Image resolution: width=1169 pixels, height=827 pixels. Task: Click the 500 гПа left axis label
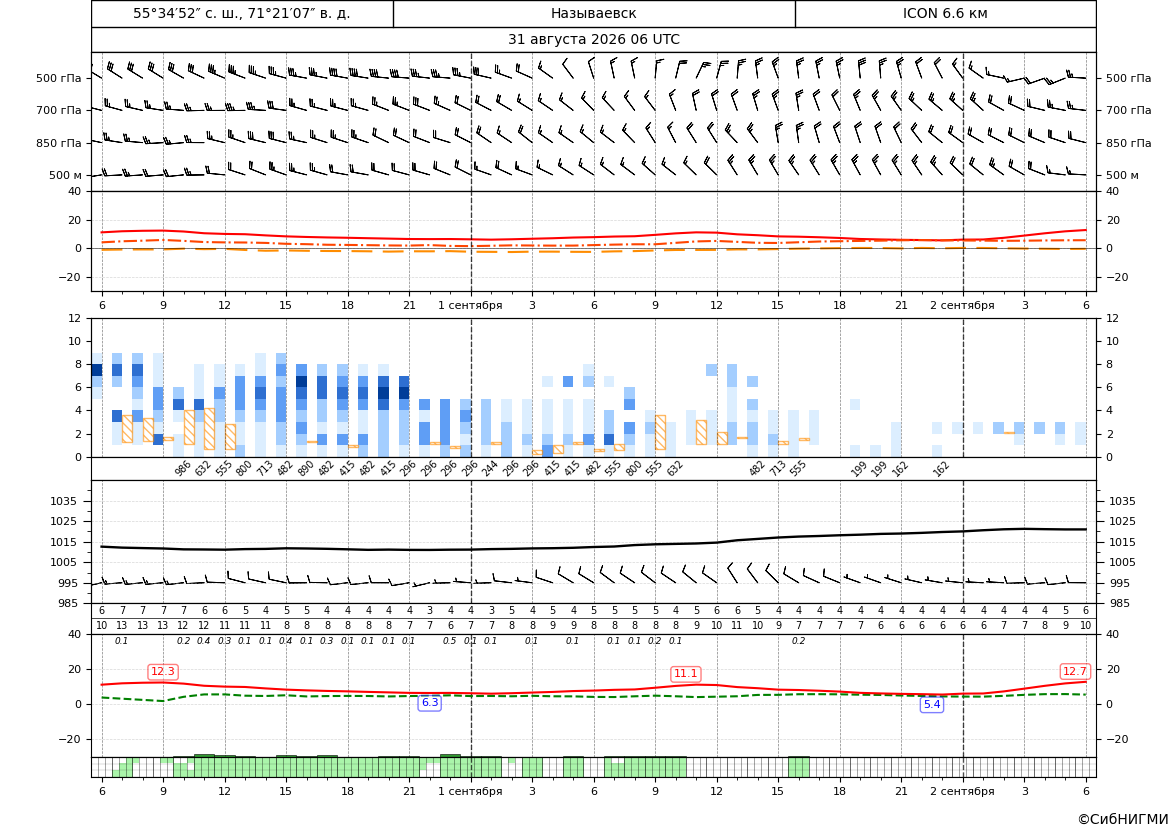coord(59,78)
